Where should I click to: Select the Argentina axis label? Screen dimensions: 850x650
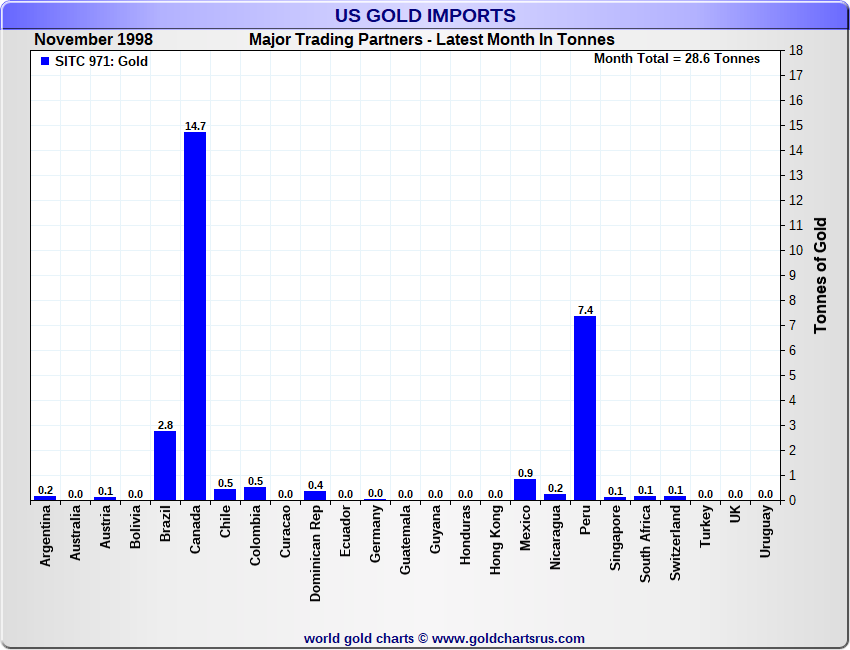coord(46,536)
